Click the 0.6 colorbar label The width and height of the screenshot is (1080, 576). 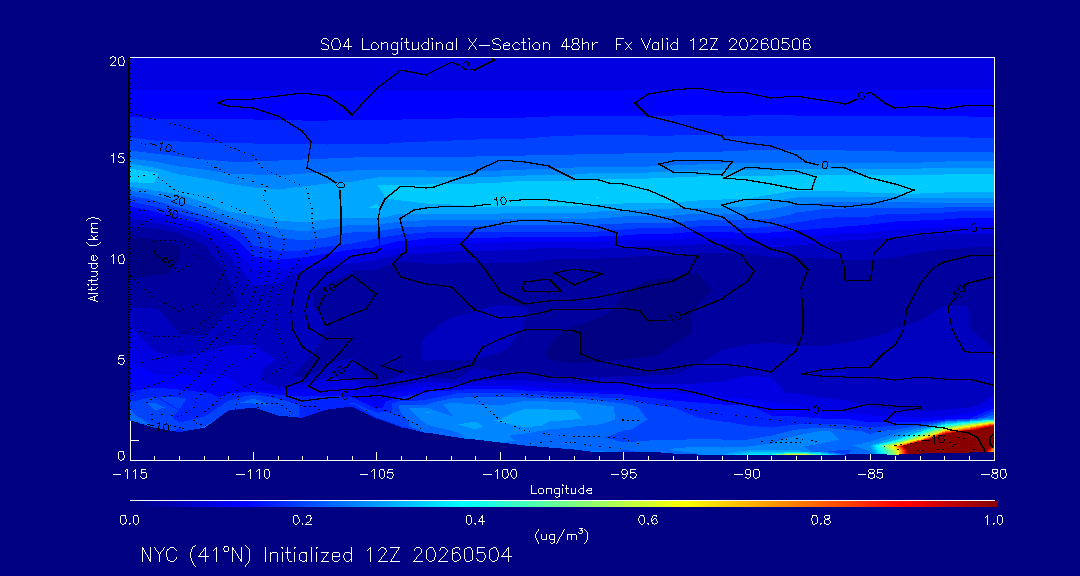pos(647,520)
